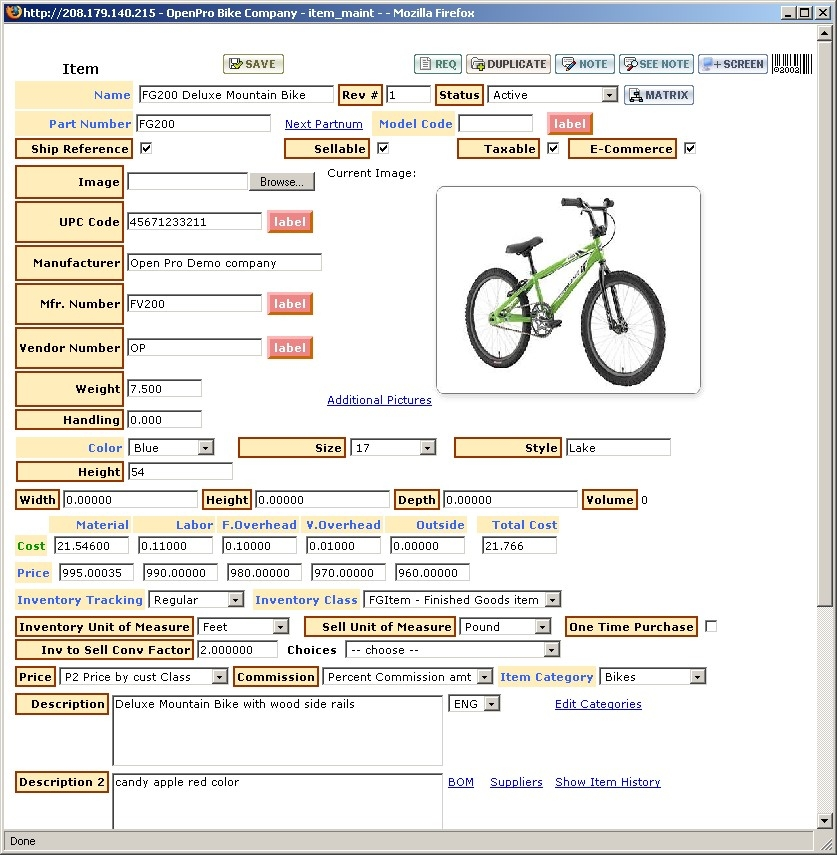
Task: Click the +SCREEN button
Action: [x=732, y=64]
